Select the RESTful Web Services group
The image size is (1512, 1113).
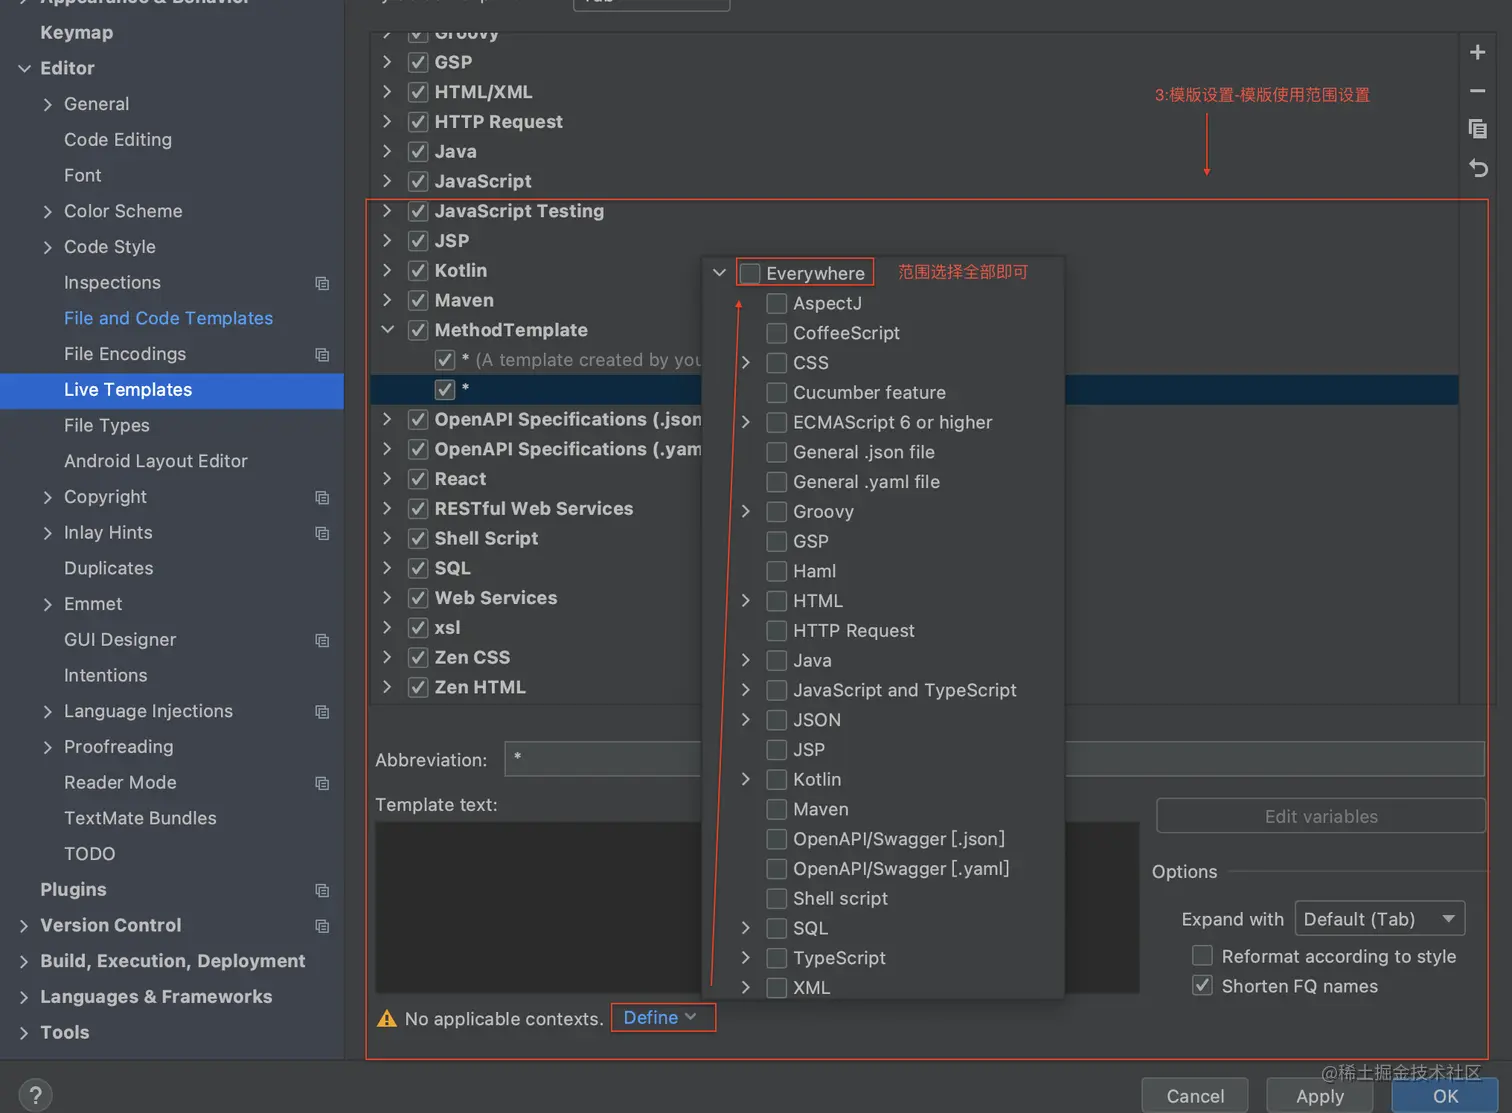[533, 508]
